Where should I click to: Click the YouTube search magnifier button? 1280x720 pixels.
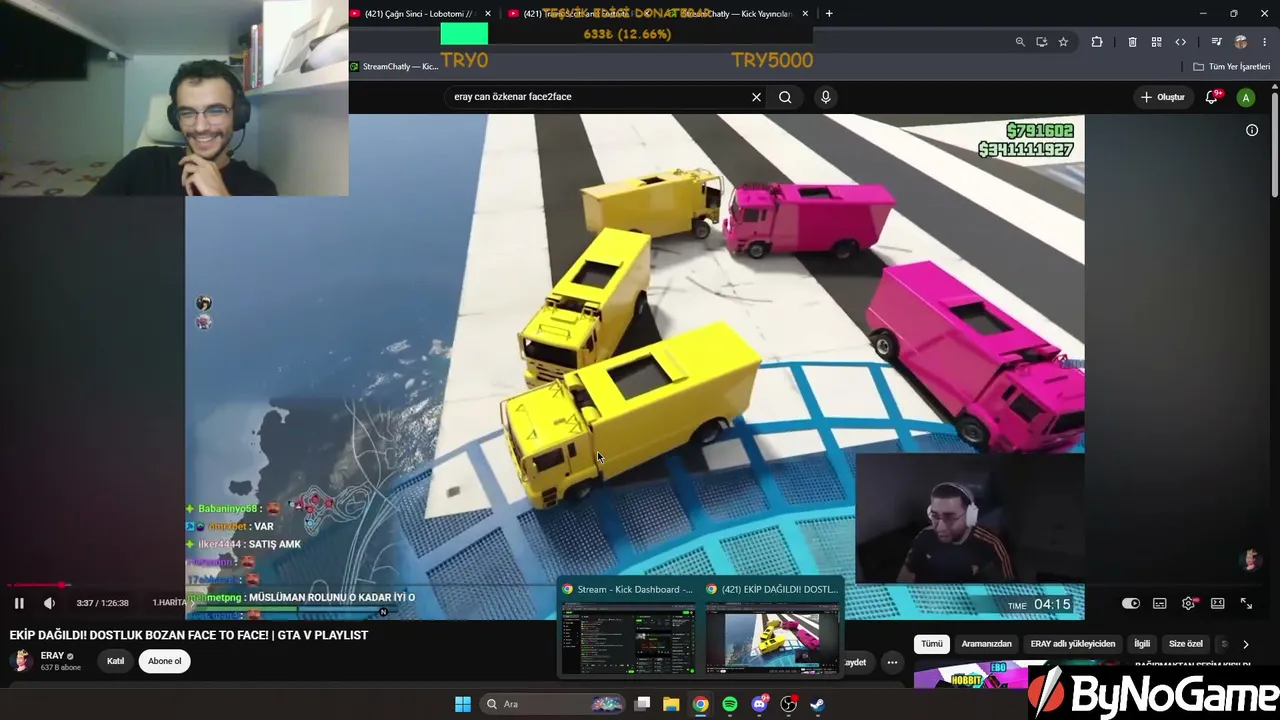pyautogui.click(x=785, y=97)
